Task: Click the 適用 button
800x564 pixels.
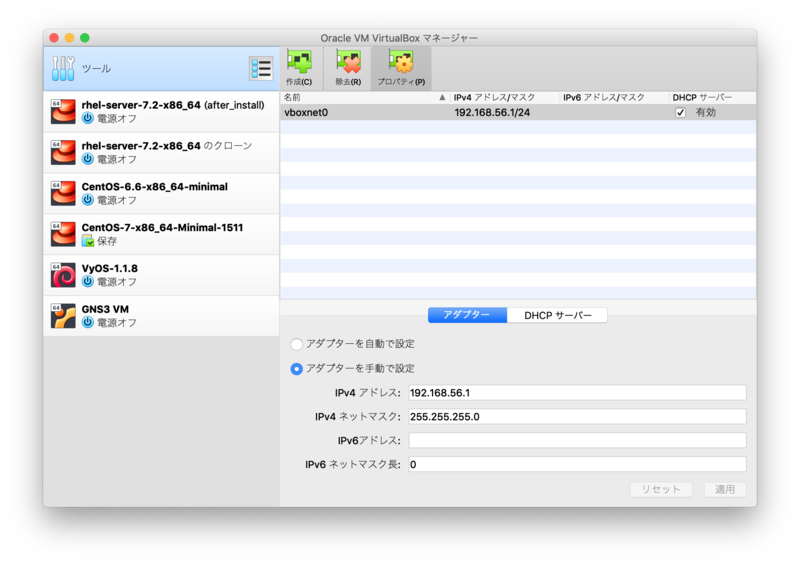Action: coord(725,489)
